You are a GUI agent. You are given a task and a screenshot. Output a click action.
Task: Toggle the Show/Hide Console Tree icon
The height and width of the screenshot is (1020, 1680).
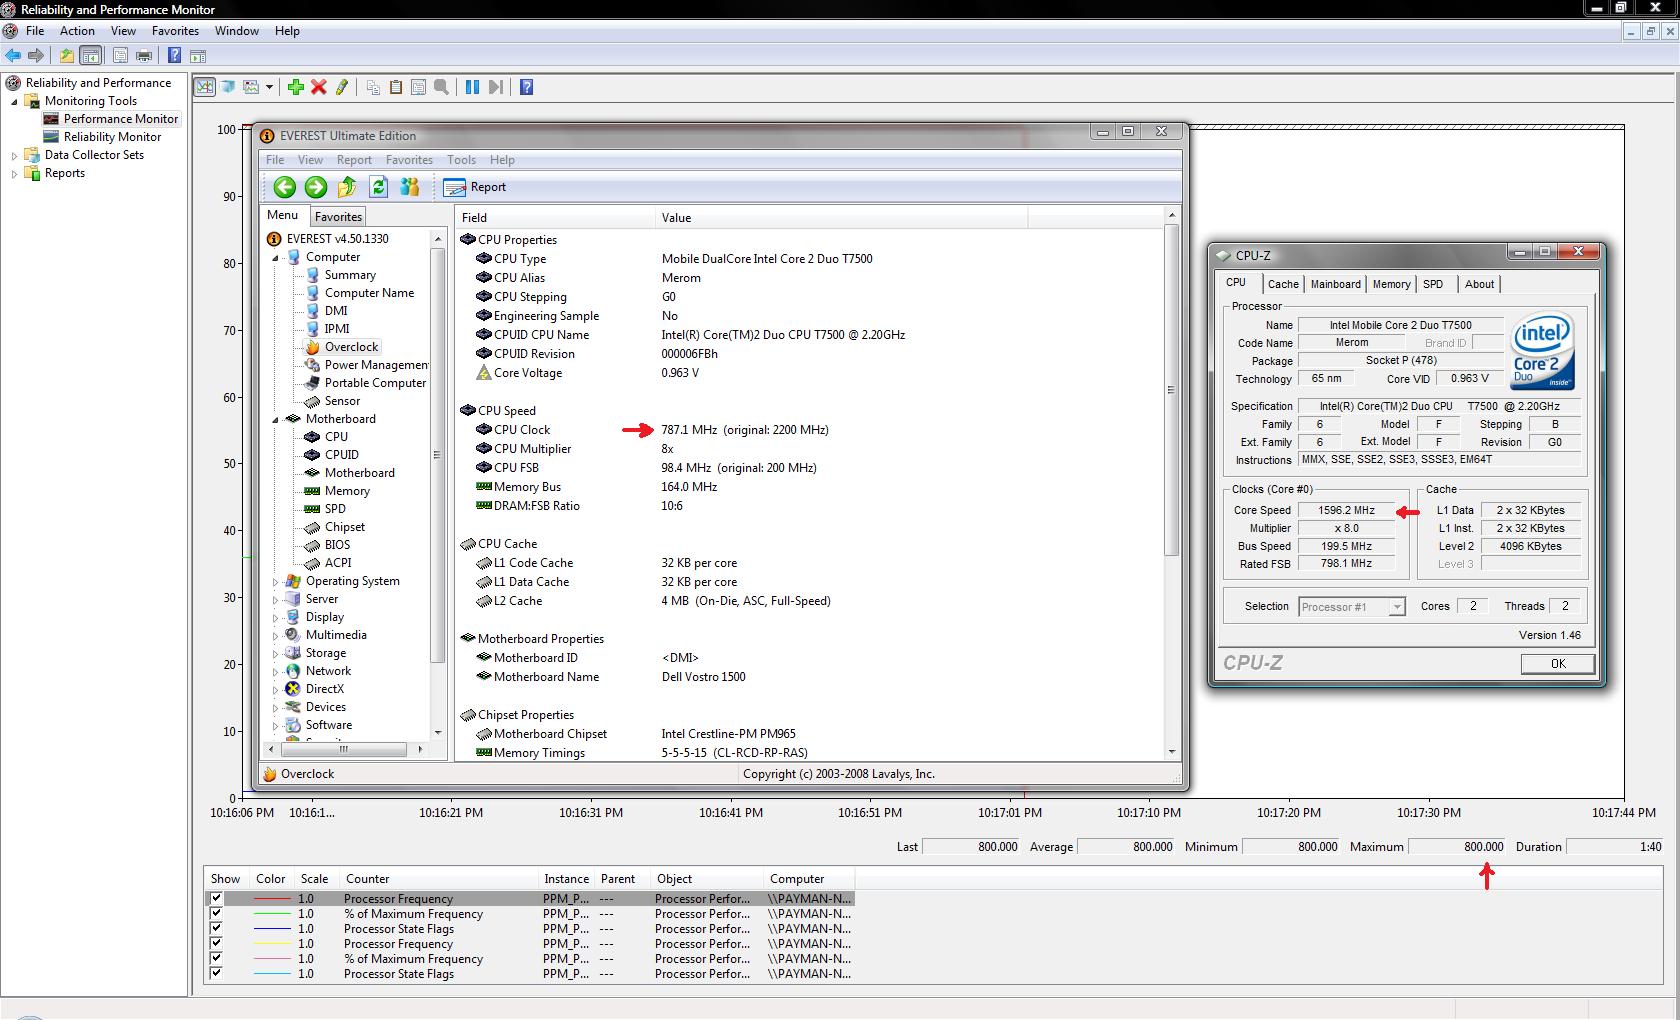point(90,56)
